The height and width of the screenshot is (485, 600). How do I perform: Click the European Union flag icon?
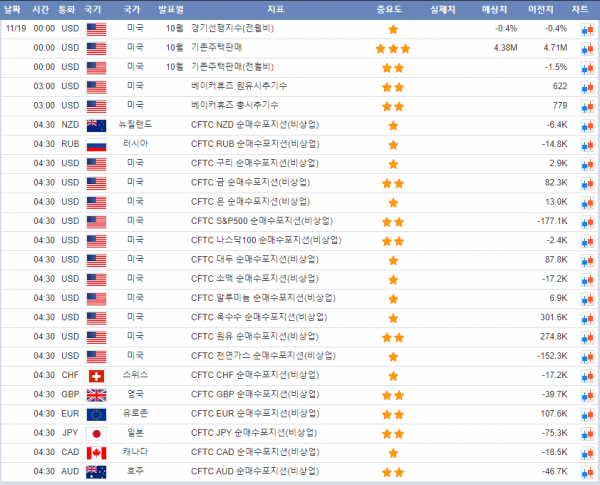click(96, 414)
